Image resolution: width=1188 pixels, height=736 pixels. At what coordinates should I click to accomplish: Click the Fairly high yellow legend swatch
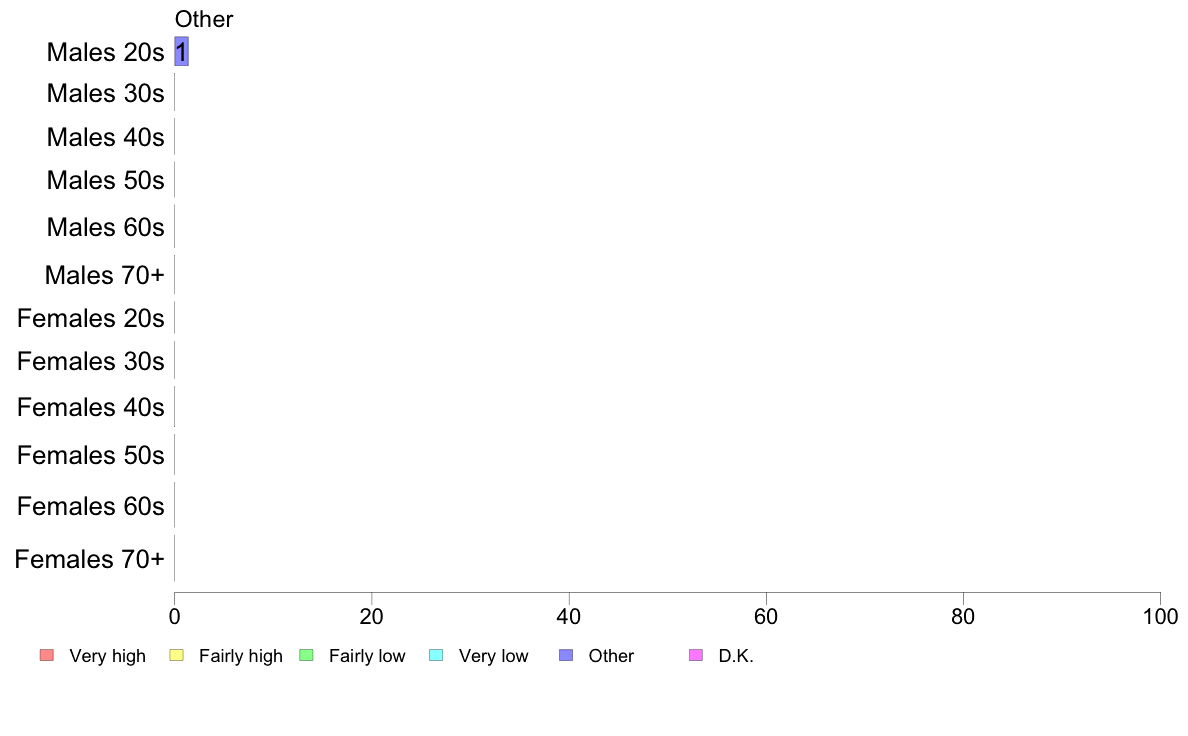[177, 655]
